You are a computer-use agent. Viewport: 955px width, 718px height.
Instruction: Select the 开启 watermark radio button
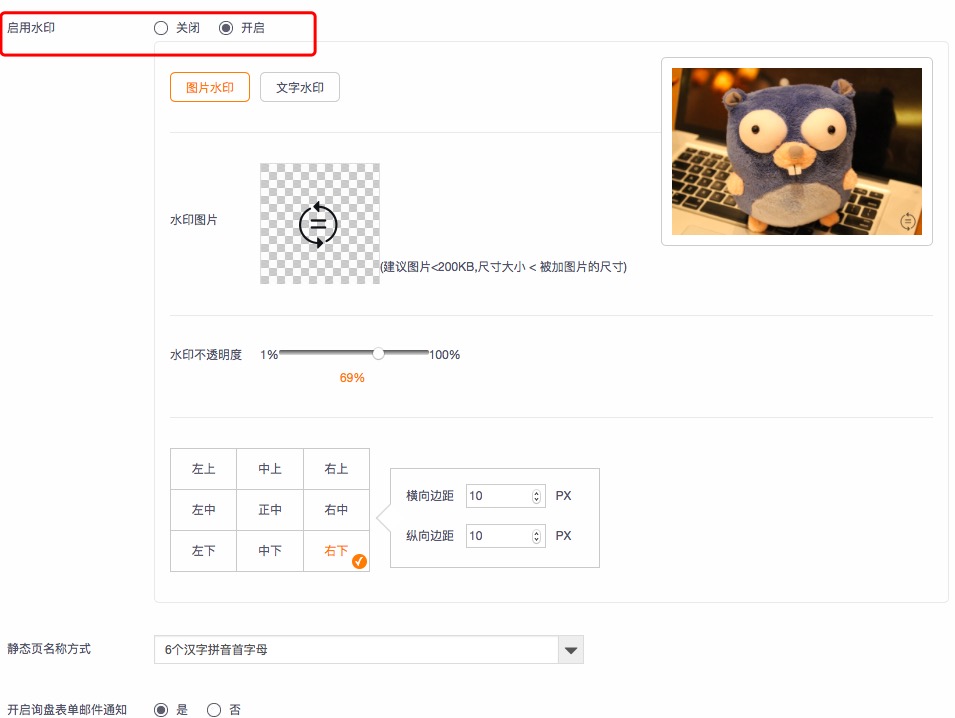click(226, 28)
